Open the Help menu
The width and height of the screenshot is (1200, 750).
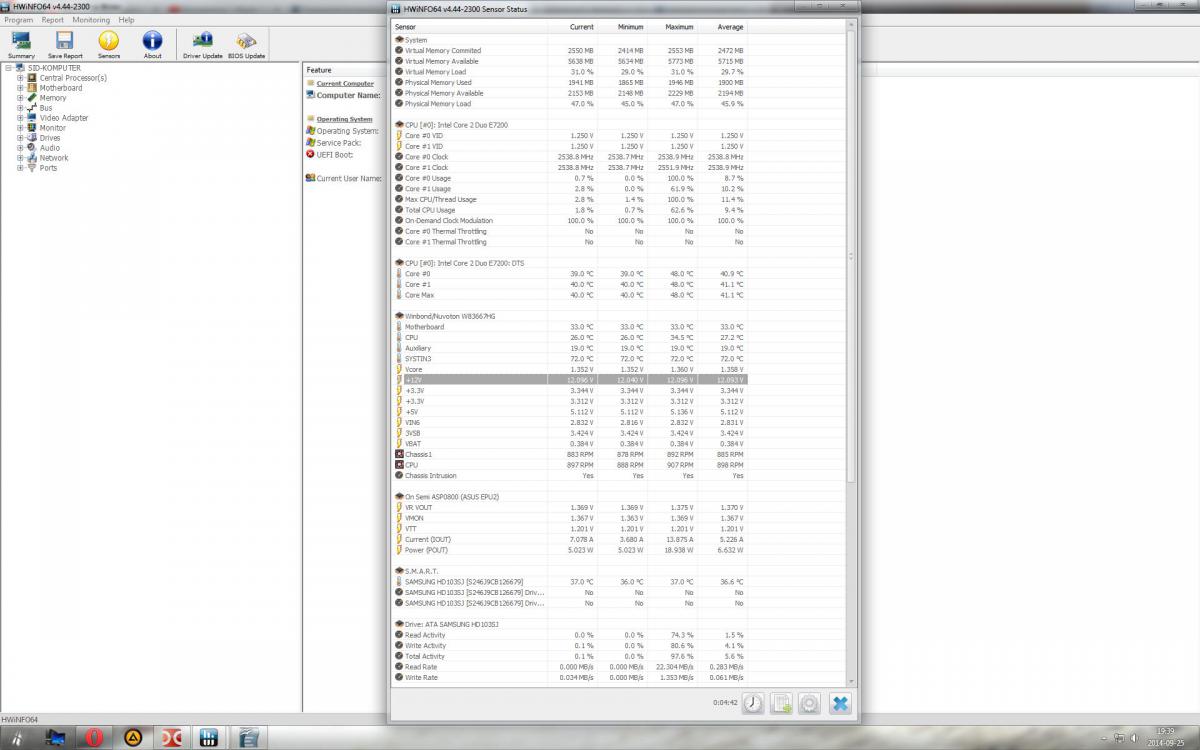coord(126,20)
